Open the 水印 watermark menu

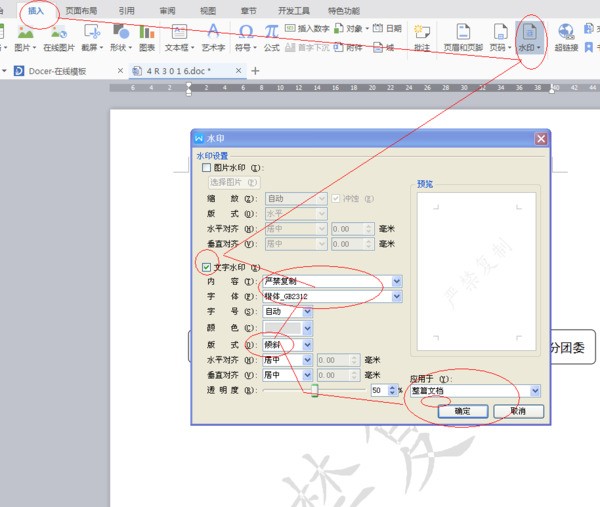coord(530,37)
